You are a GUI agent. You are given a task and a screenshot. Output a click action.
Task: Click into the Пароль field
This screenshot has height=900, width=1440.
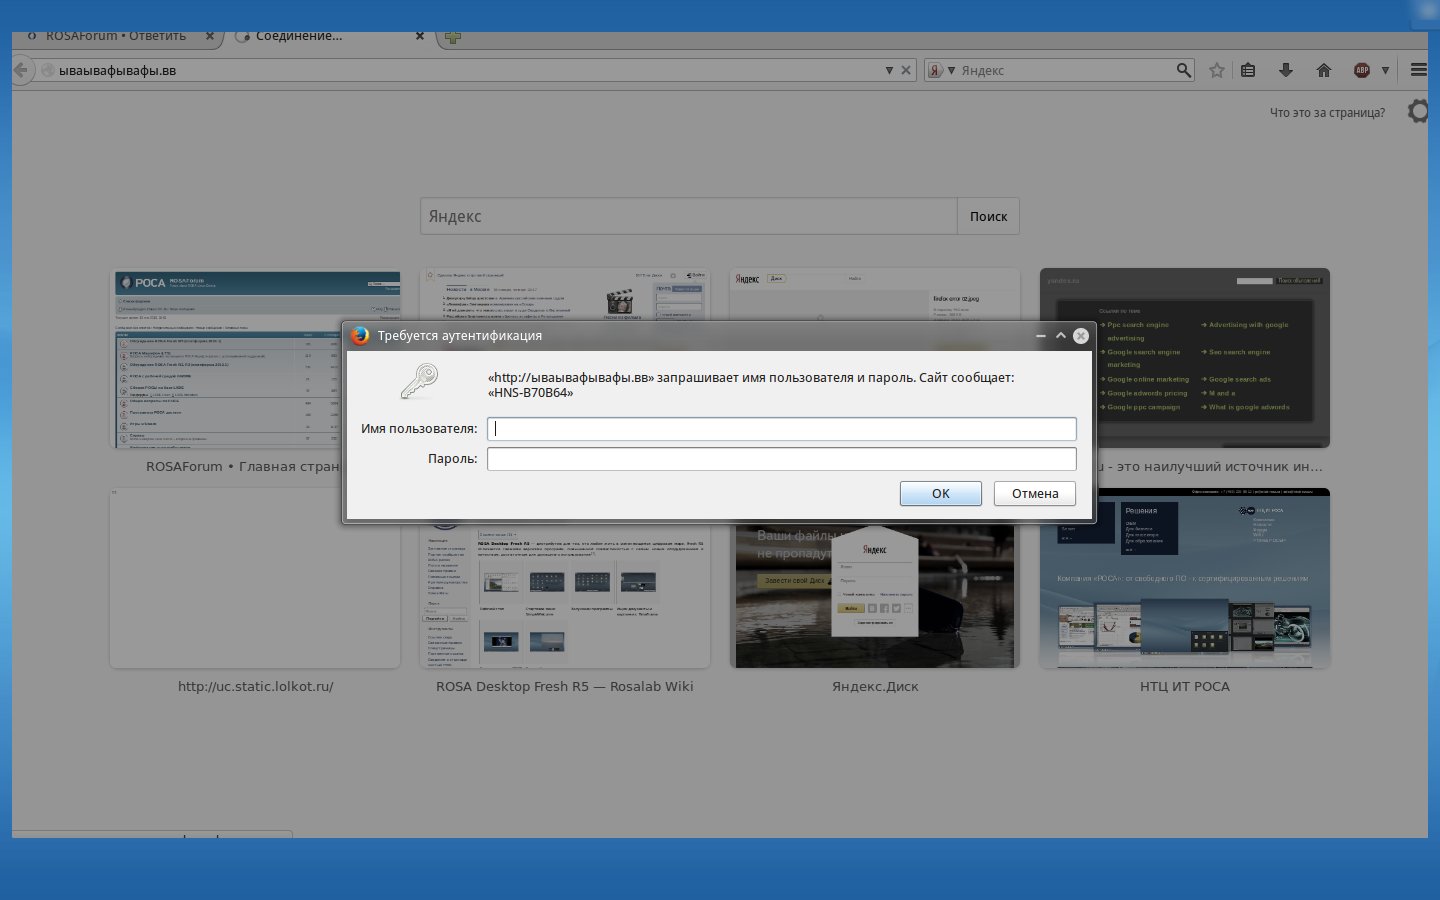pyautogui.click(x=781, y=459)
